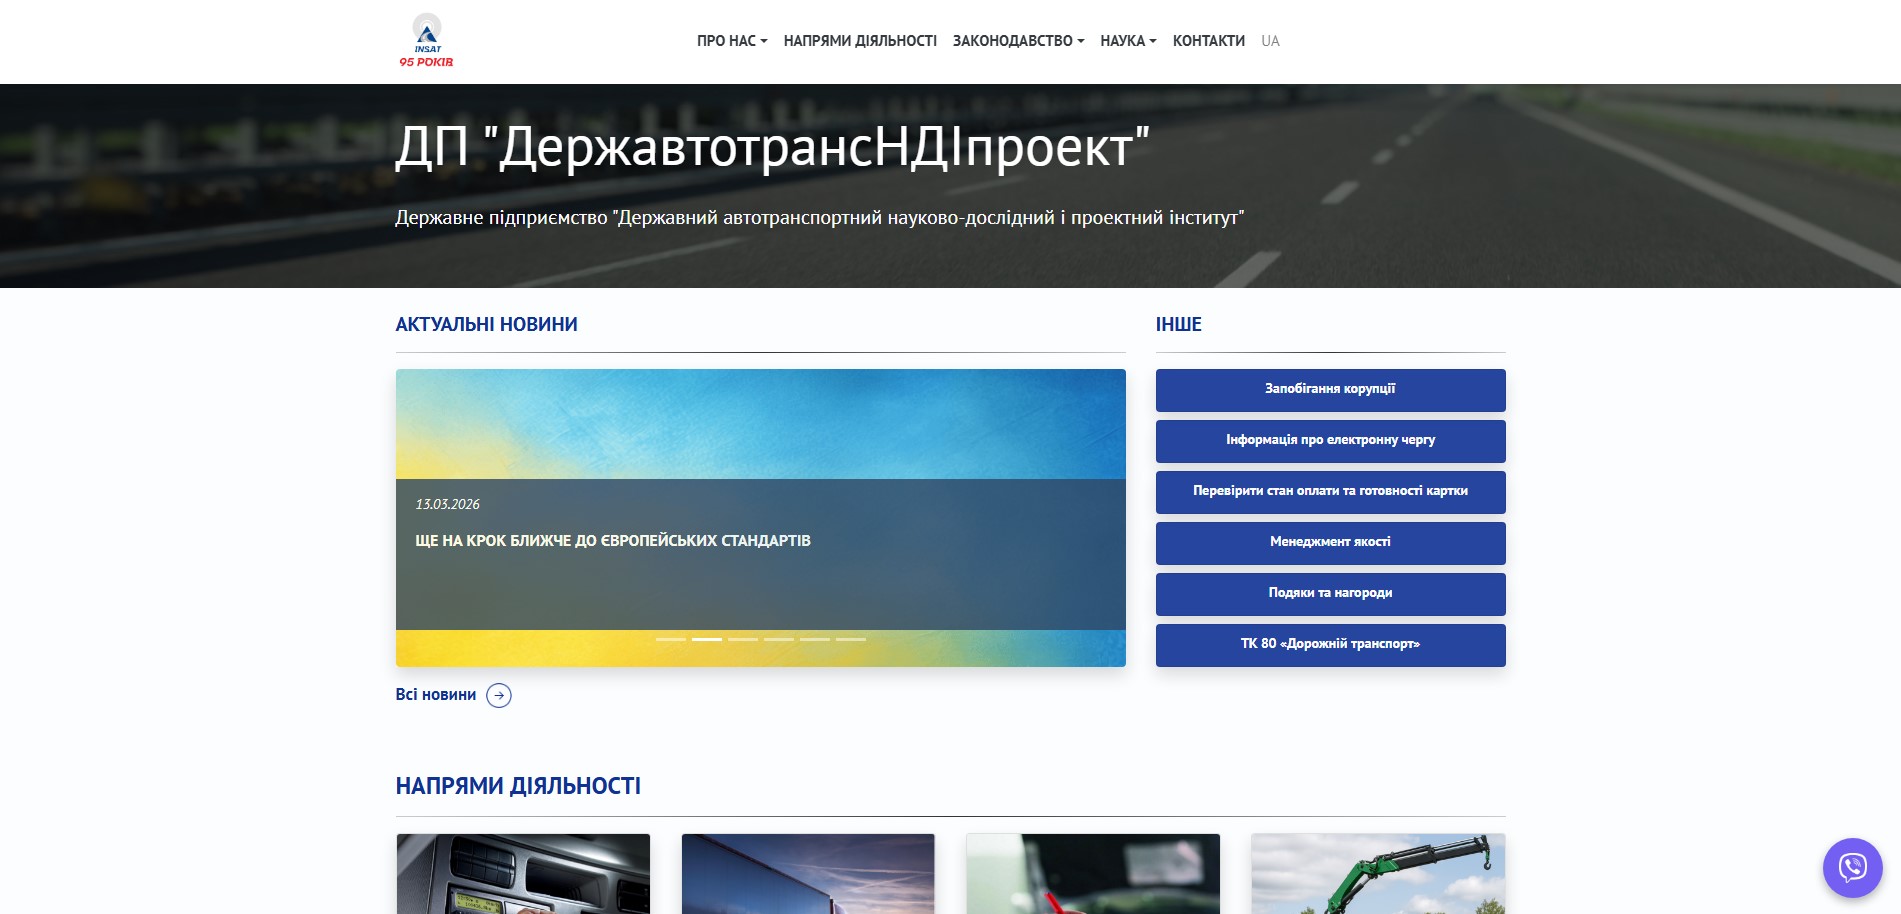Click the green crane truck thumbnail

1378,873
